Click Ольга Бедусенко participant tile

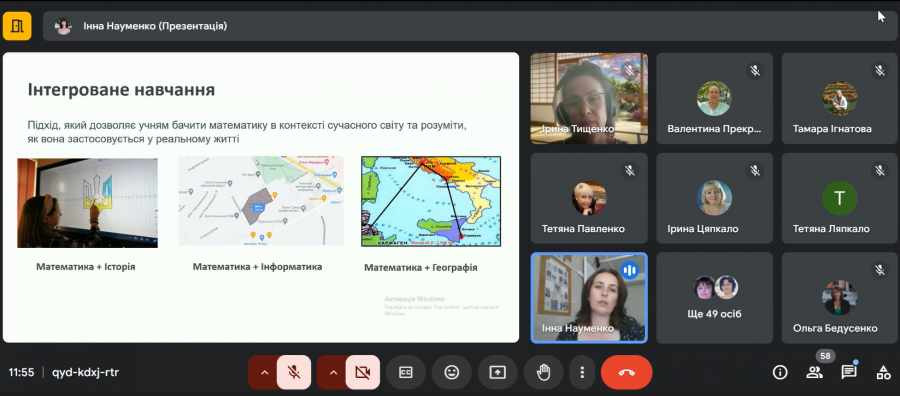pyautogui.click(x=840, y=298)
